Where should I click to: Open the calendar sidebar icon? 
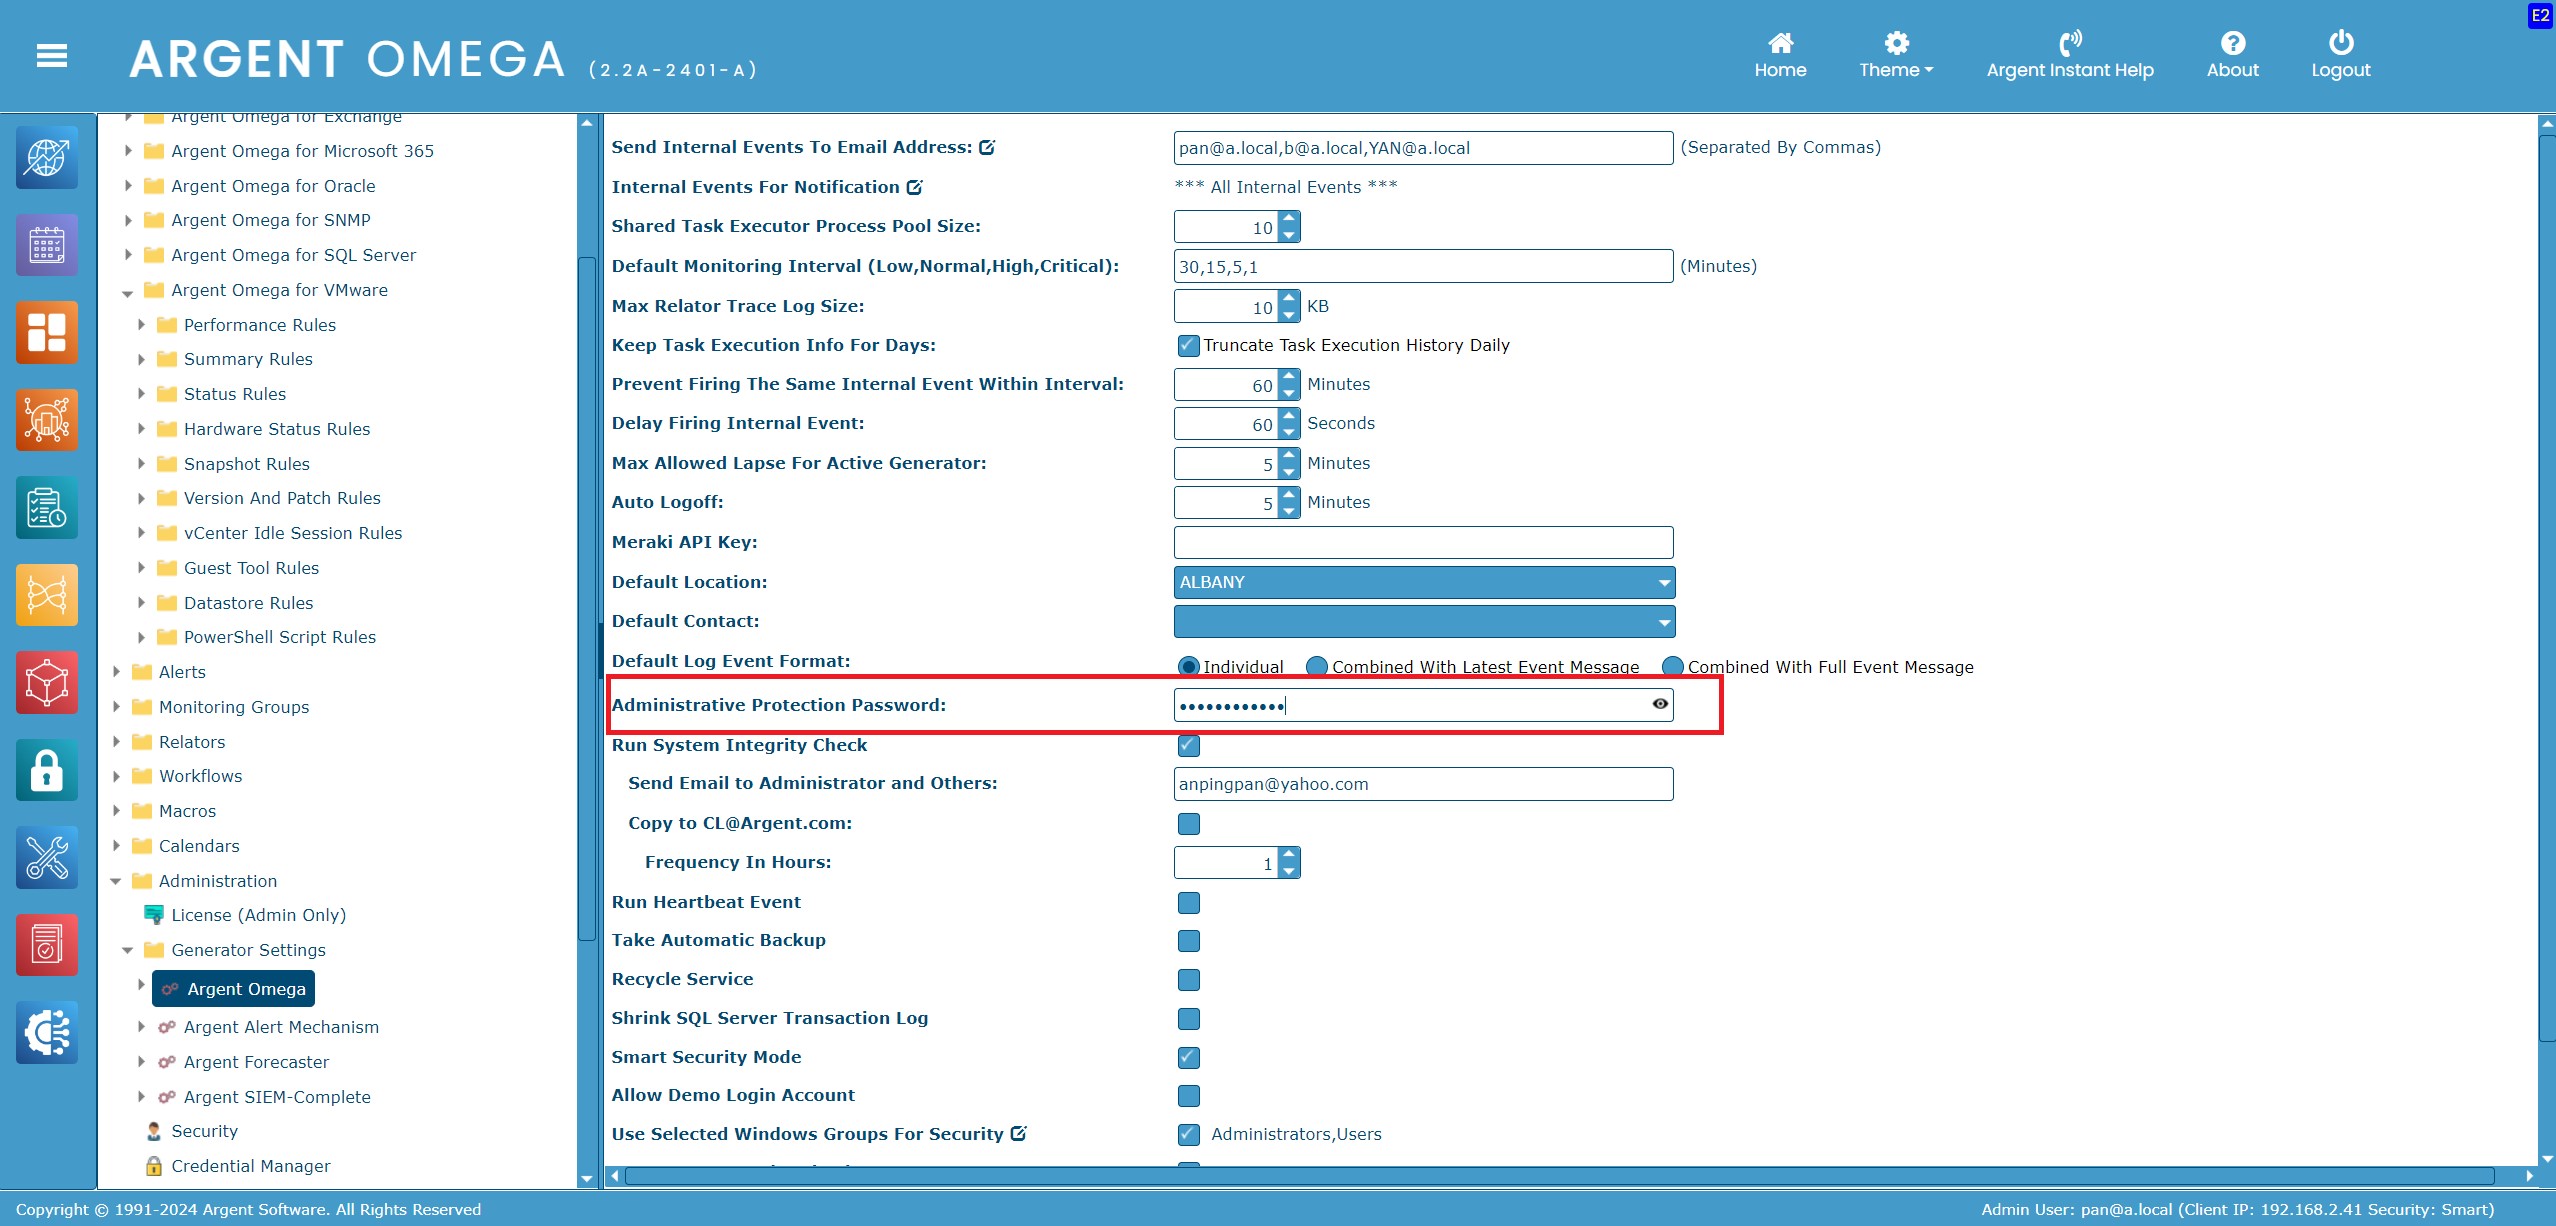[46, 245]
